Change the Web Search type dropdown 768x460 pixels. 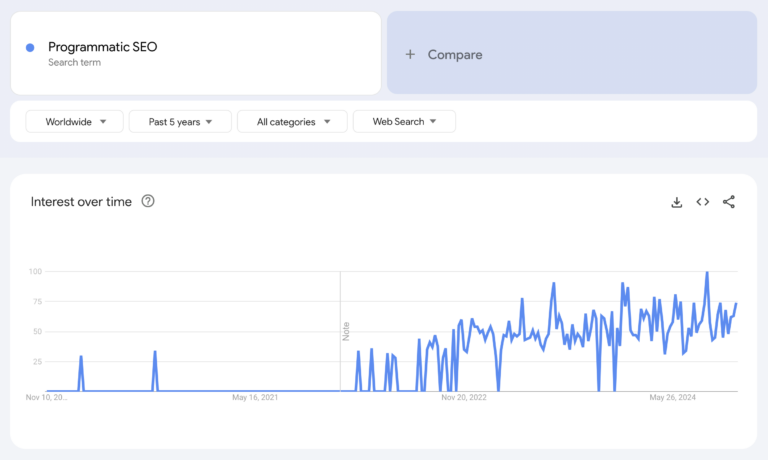(404, 122)
